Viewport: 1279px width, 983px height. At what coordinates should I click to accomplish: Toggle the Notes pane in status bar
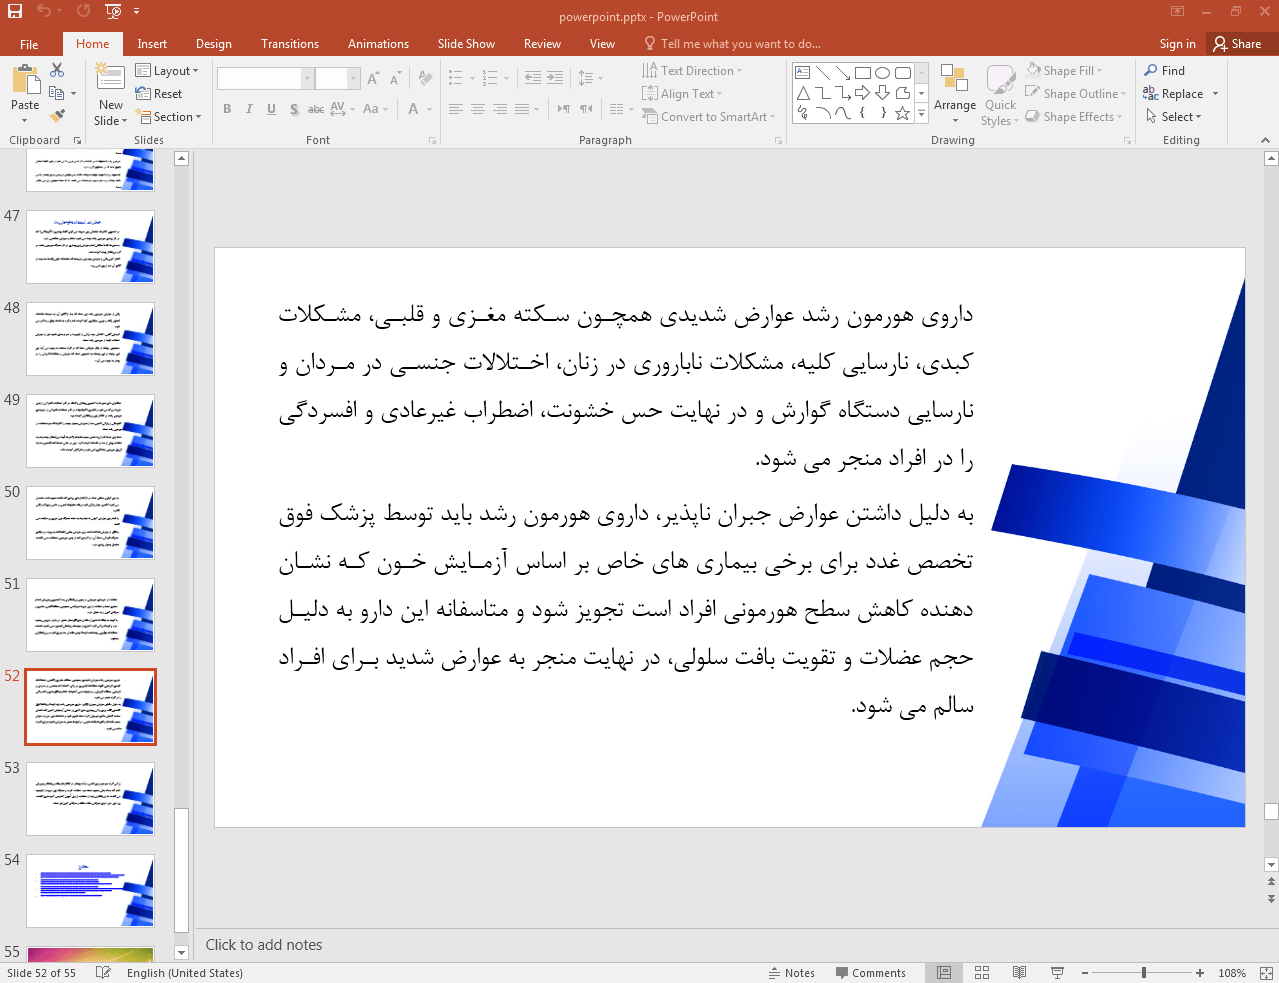[x=792, y=973]
